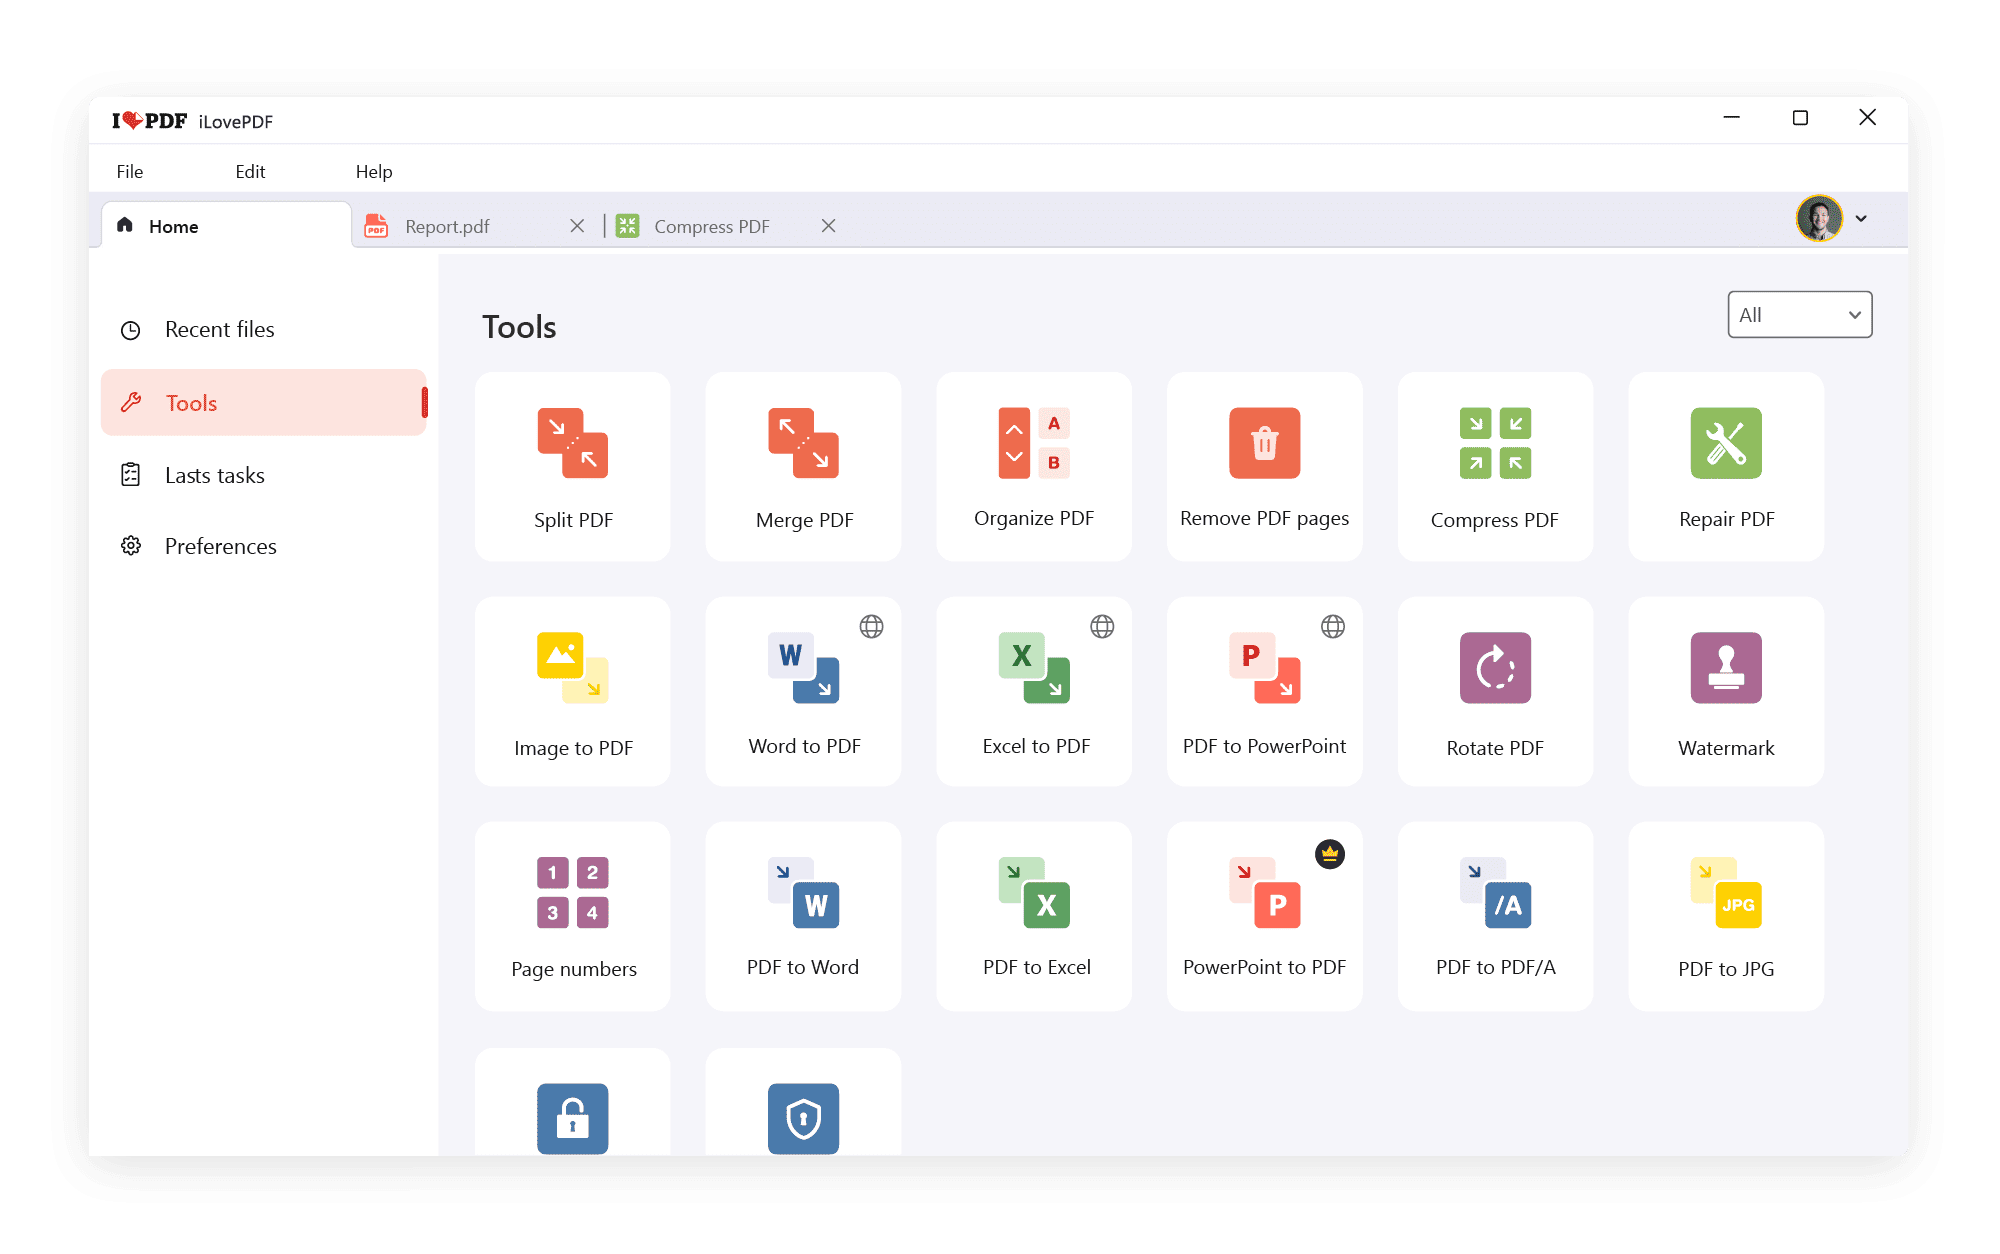Choose the PDF to JPG tool
This screenshot has height=1254, width=2000.
[x=1726, y=916]
